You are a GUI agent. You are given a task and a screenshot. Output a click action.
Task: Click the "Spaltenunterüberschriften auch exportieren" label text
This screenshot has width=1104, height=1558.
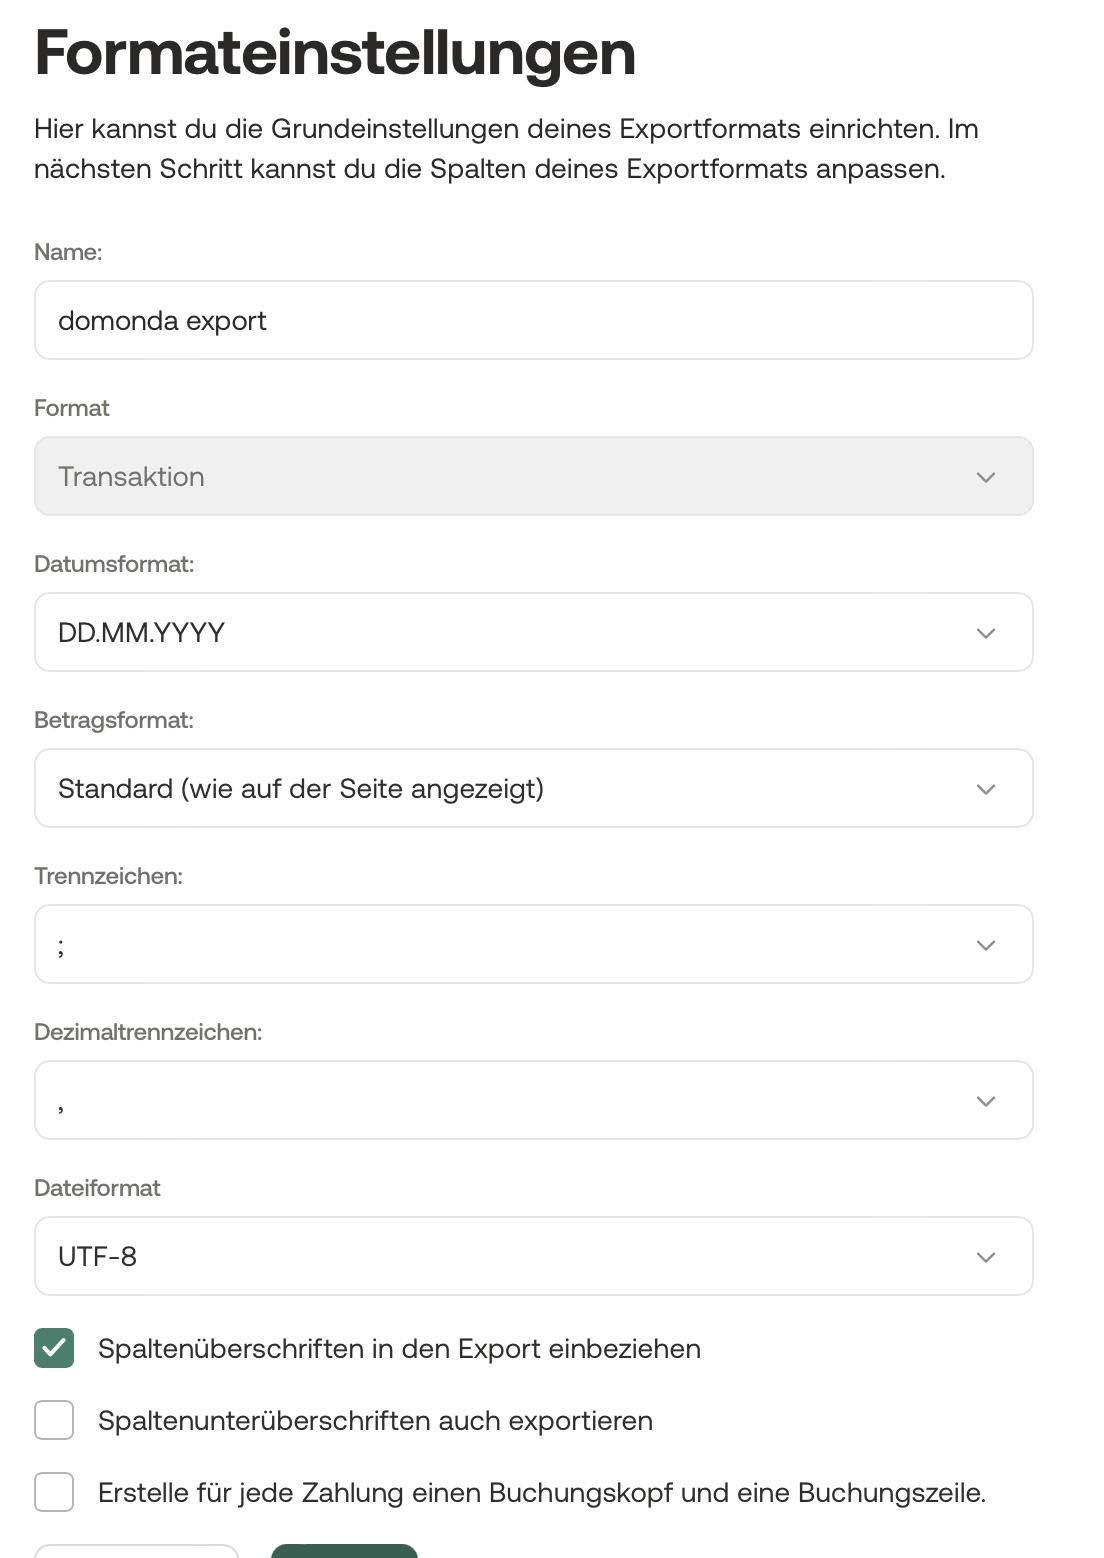point(375,1421)
